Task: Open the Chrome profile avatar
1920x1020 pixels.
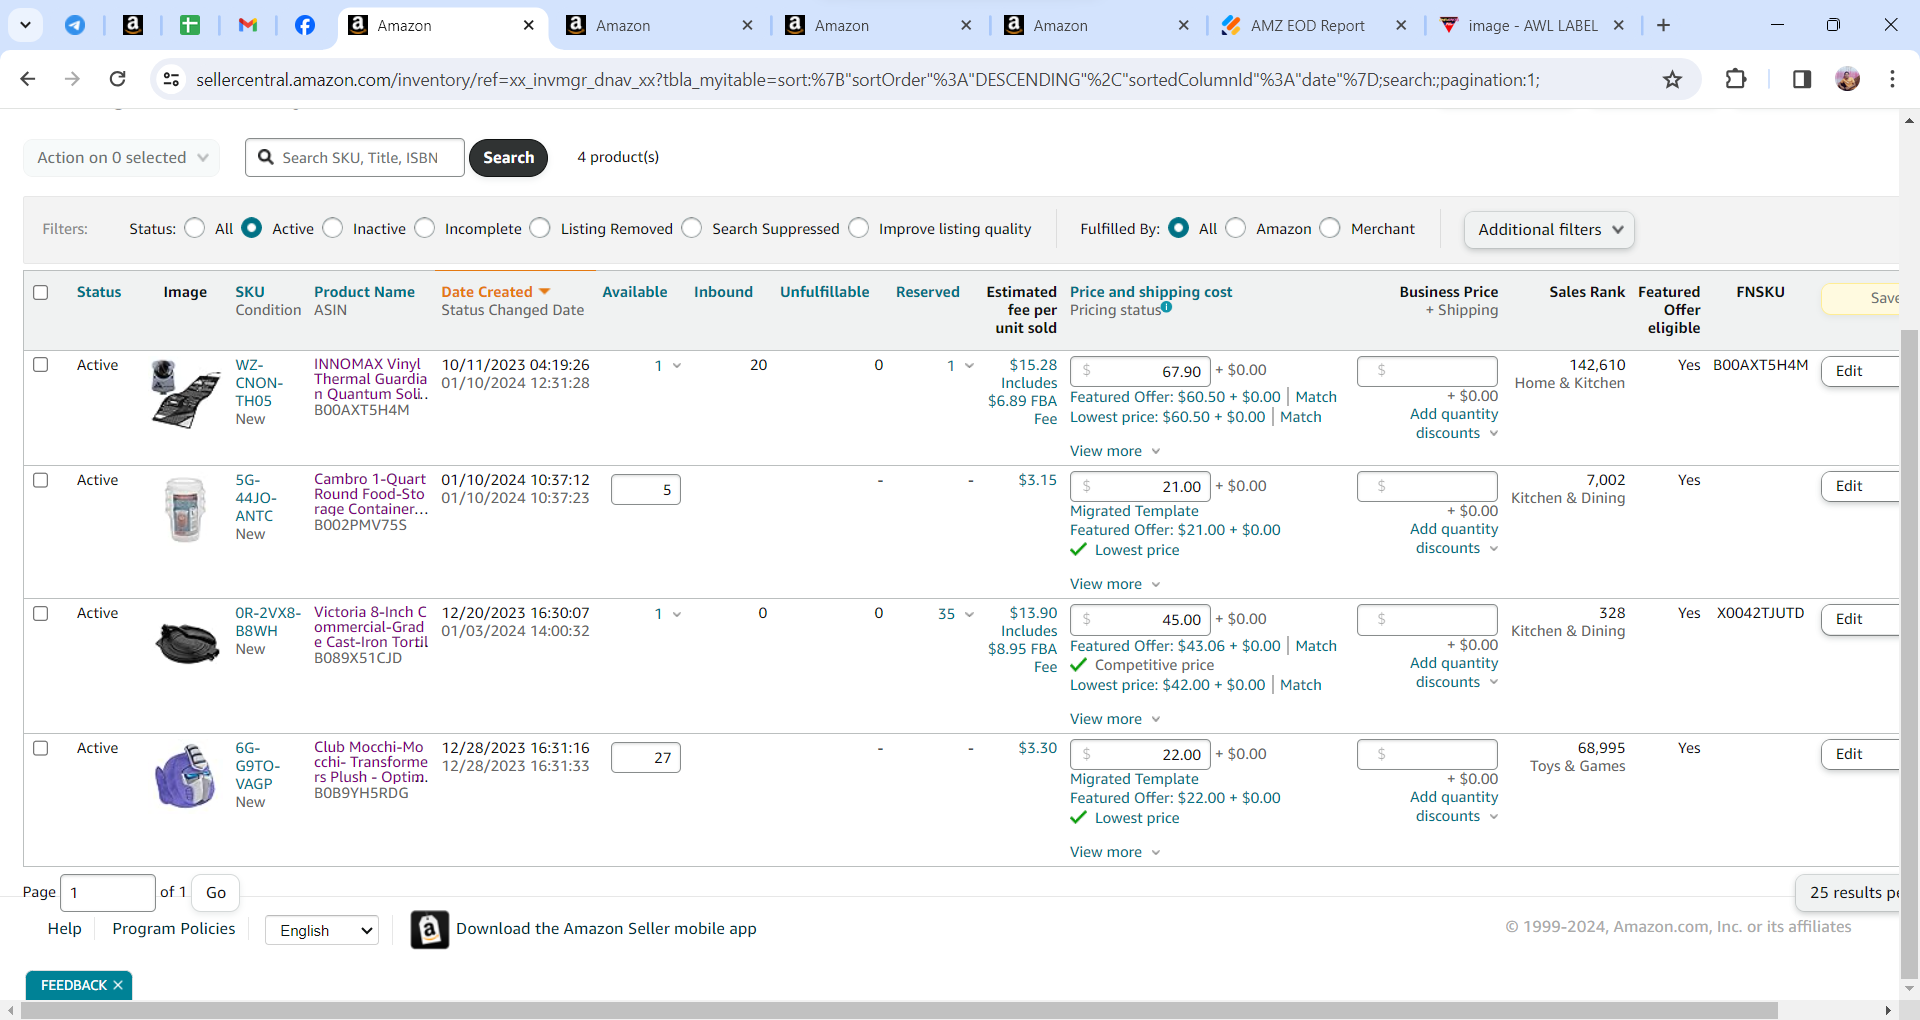Action: click(x=1848, y=79)
